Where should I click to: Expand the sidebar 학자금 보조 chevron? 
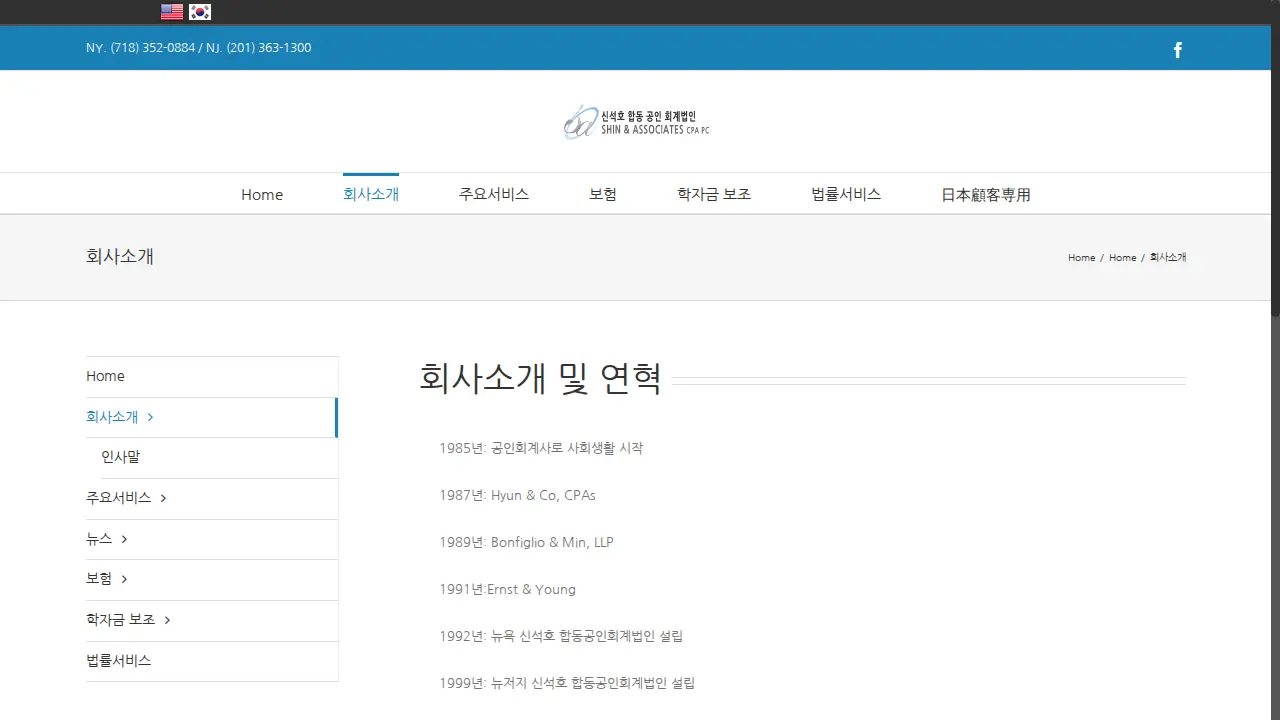click(x=167, y=620)
